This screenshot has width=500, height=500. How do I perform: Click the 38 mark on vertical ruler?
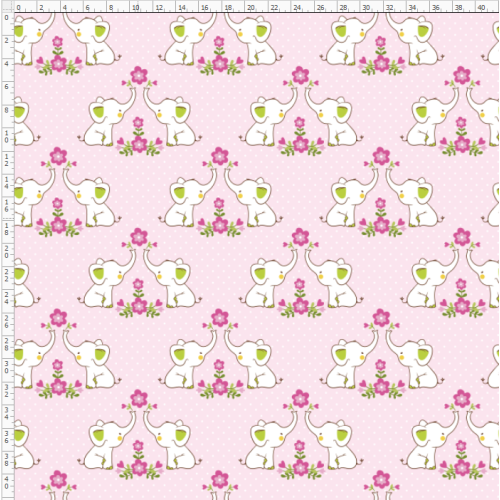coord(6,460)
